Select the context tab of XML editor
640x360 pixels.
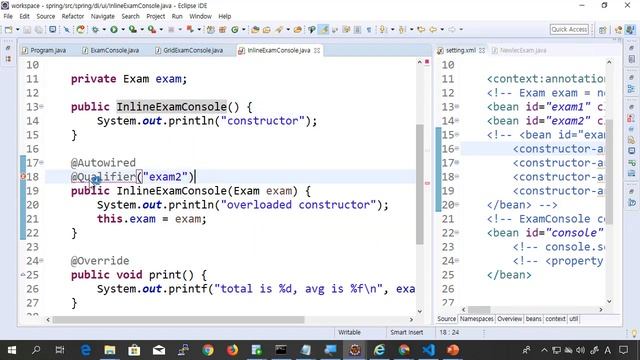click(556, 319)
